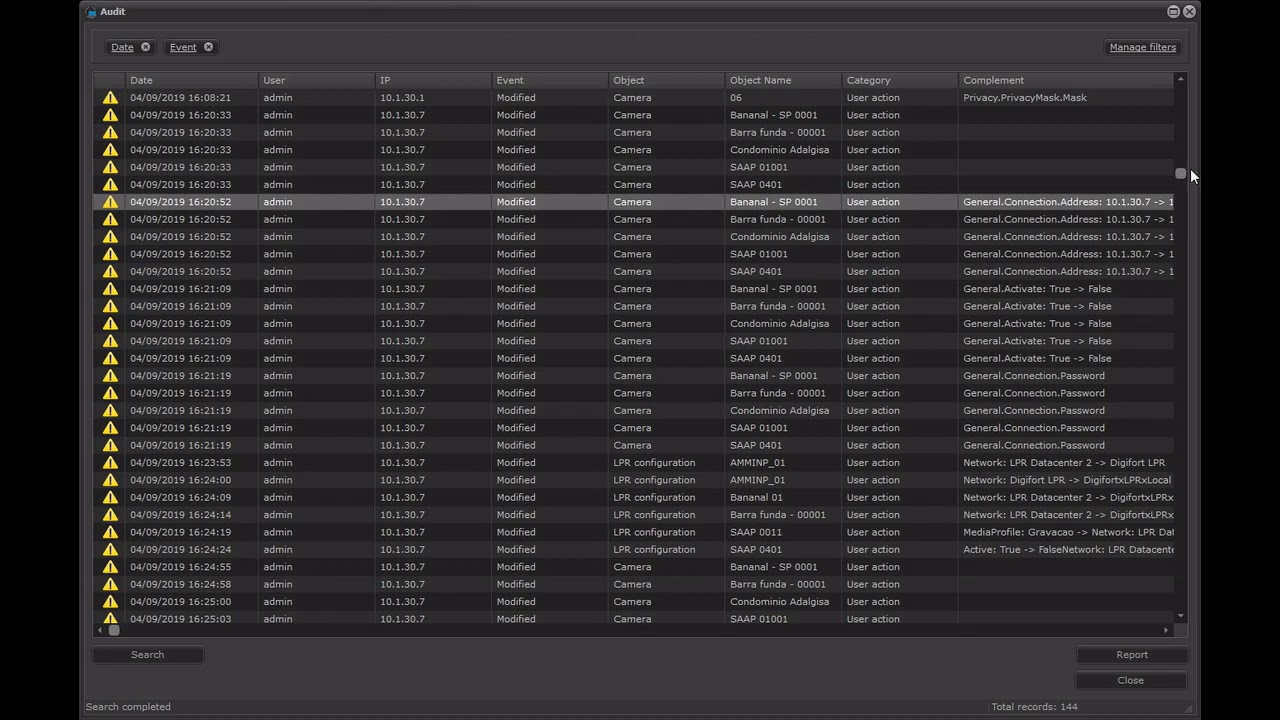The height and width of the screenshot is (720, 1280).
Task: Click warning icon for 16:20:33 Bananal - SP 0001 row
Action: click(110, 115)
